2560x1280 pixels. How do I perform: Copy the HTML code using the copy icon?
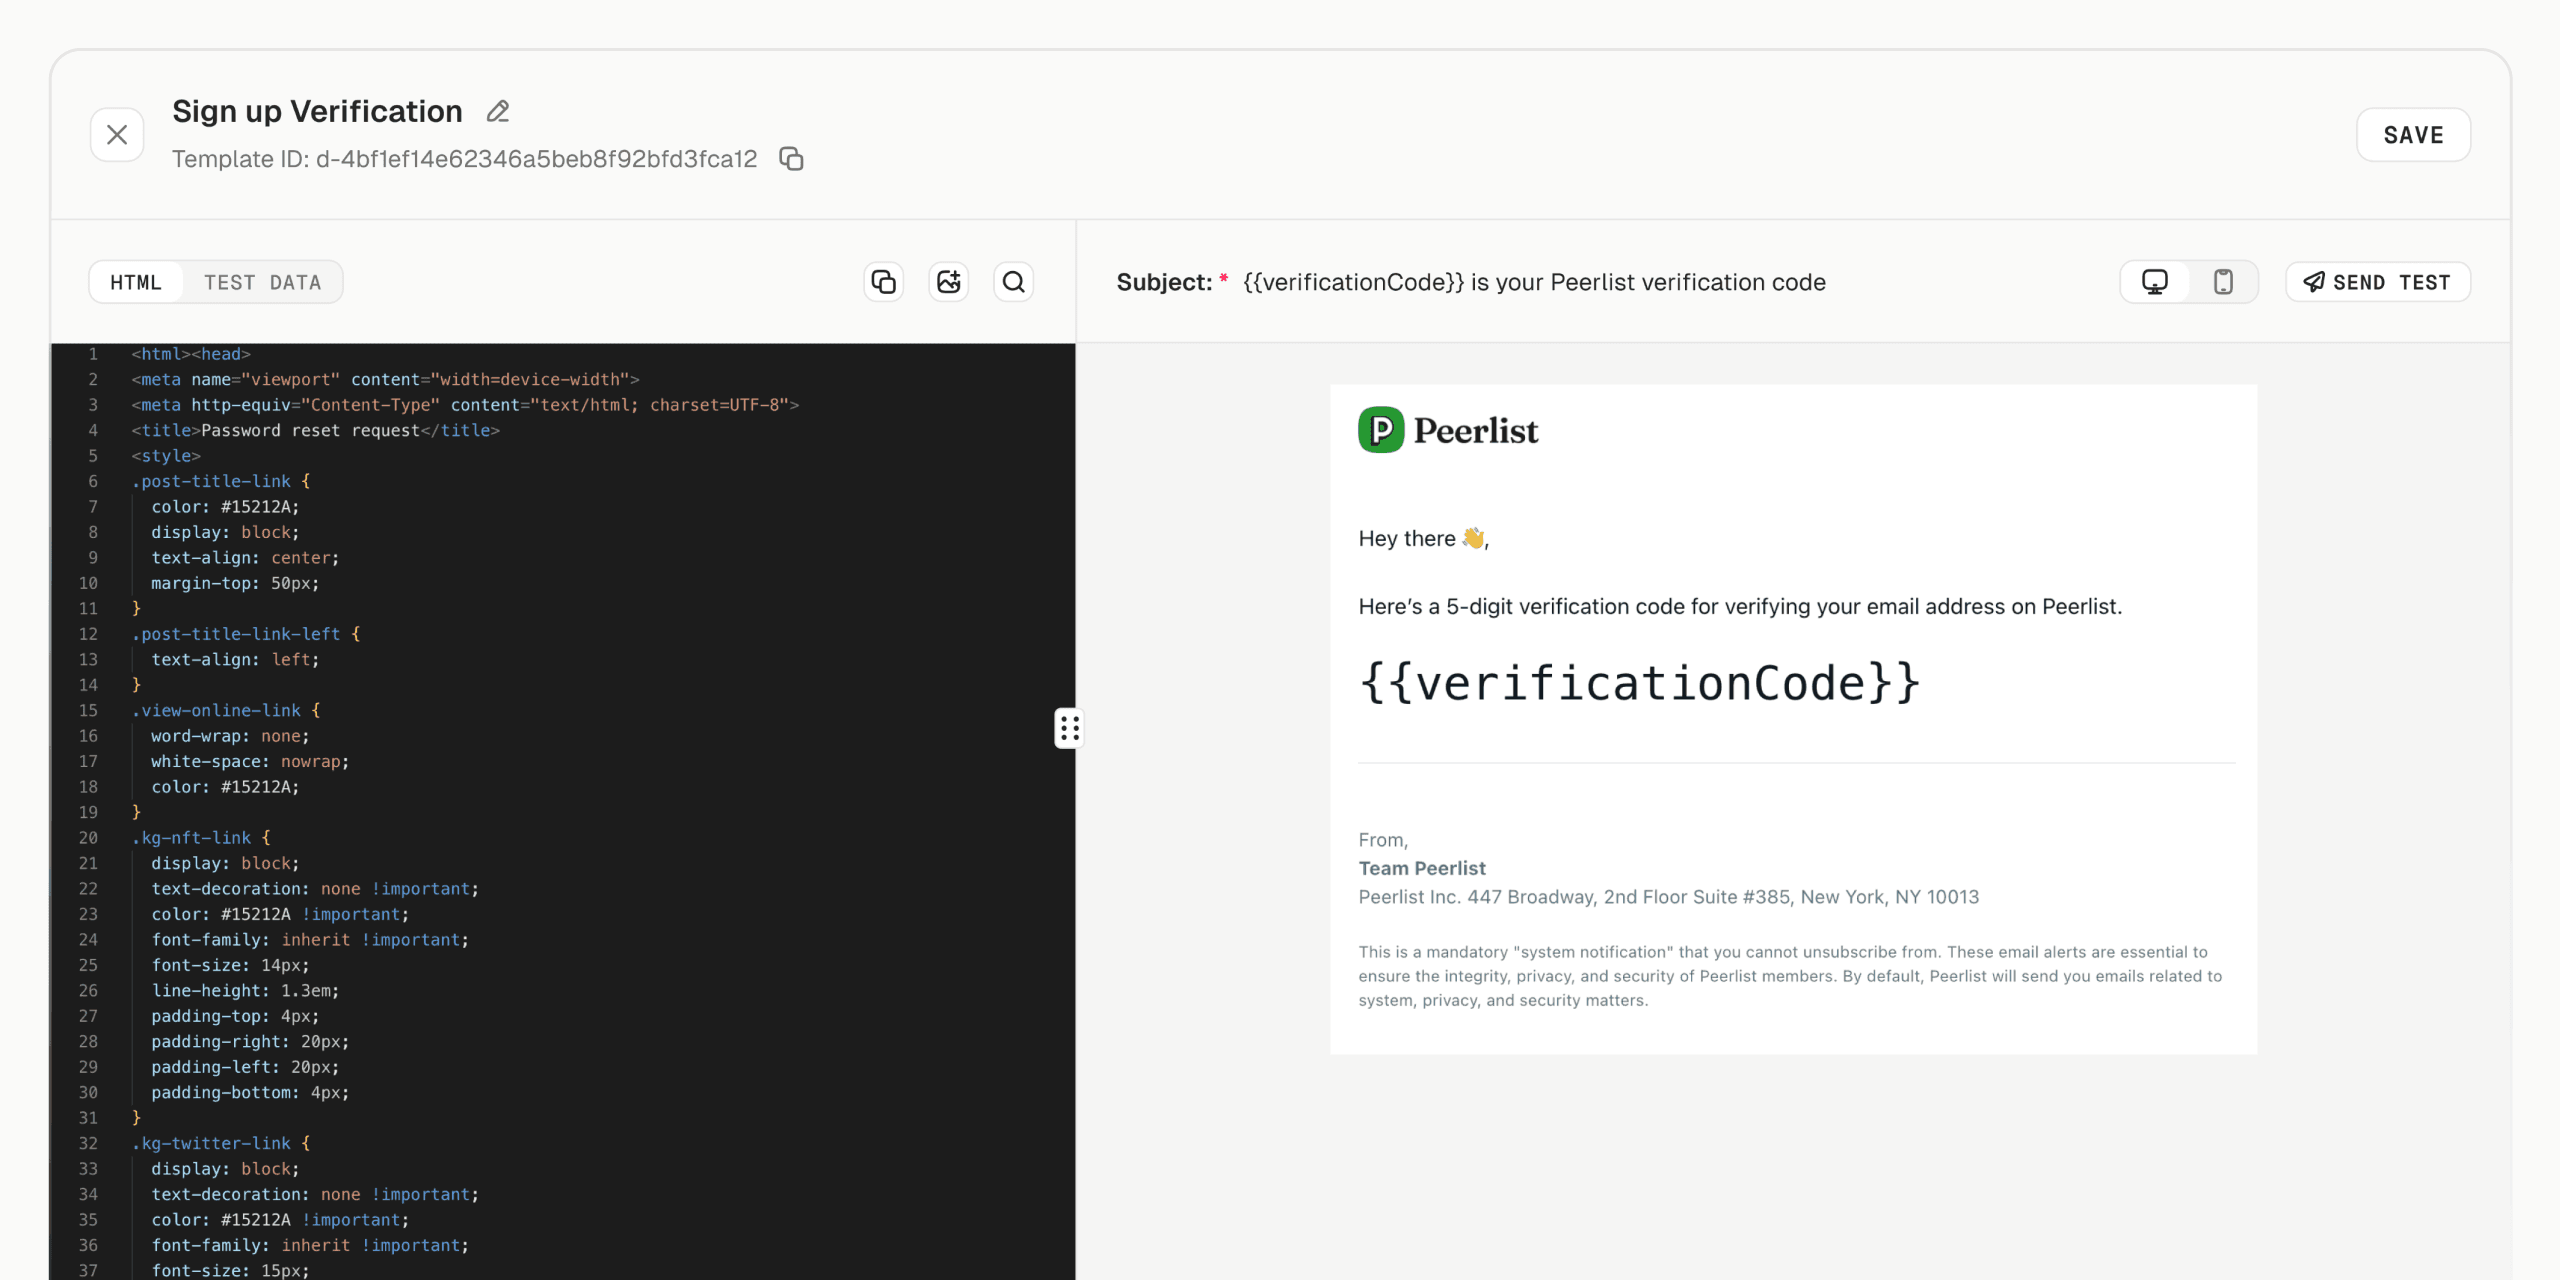point(883,281)
